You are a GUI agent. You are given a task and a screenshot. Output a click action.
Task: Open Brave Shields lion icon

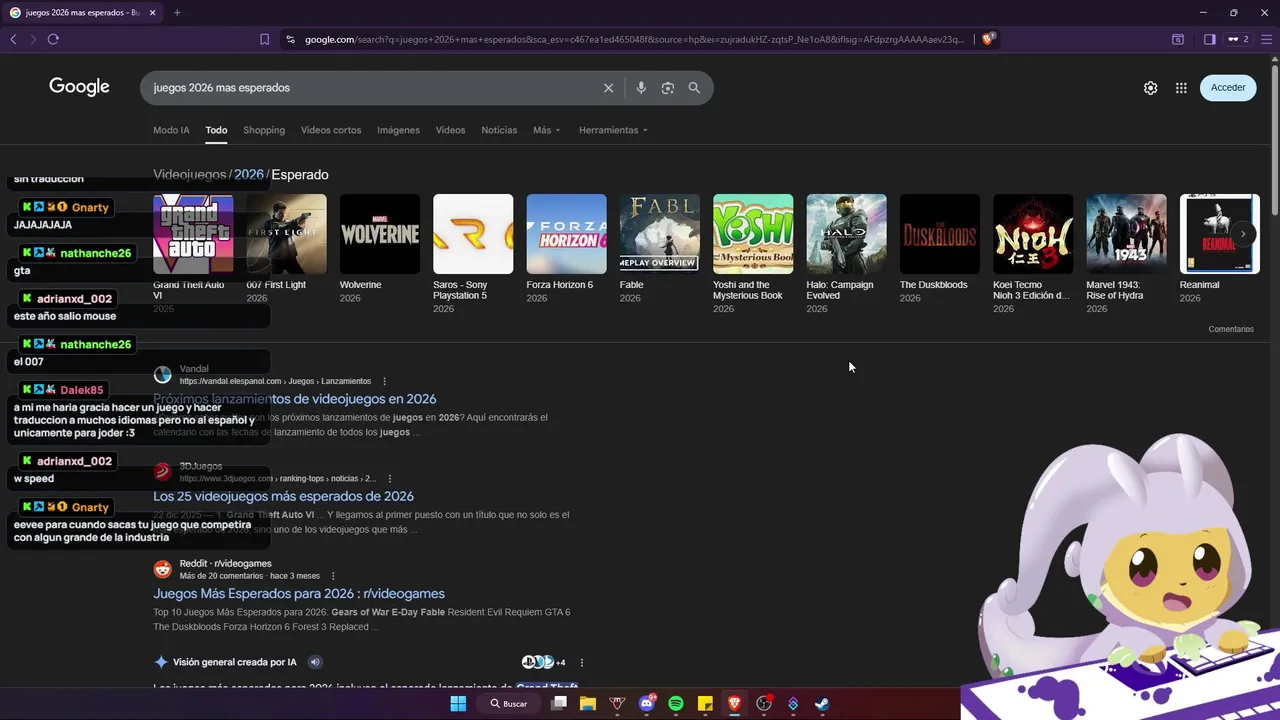point(988,39)
